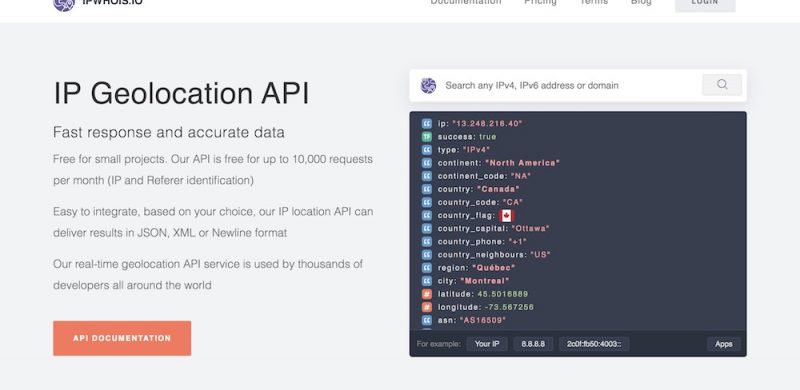Click the icon beside country_neighbours row
The width and height of the screenshot is (800, 390).
(427, 255)
